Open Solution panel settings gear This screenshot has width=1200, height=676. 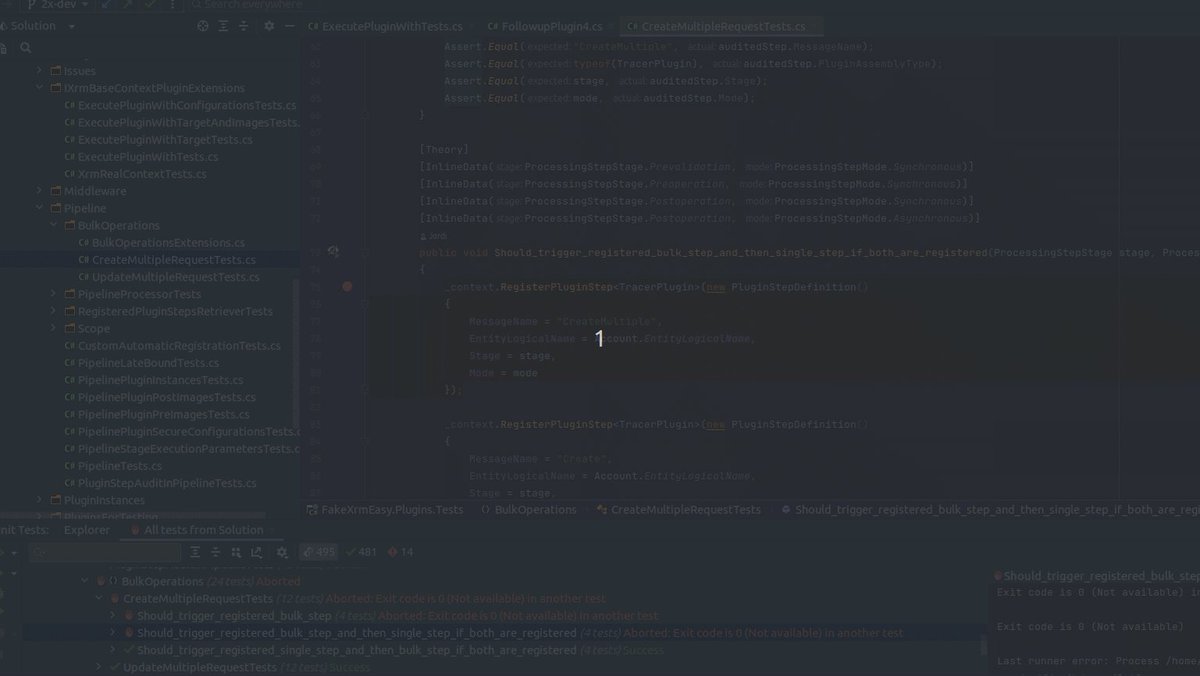[x=269, y=26]
